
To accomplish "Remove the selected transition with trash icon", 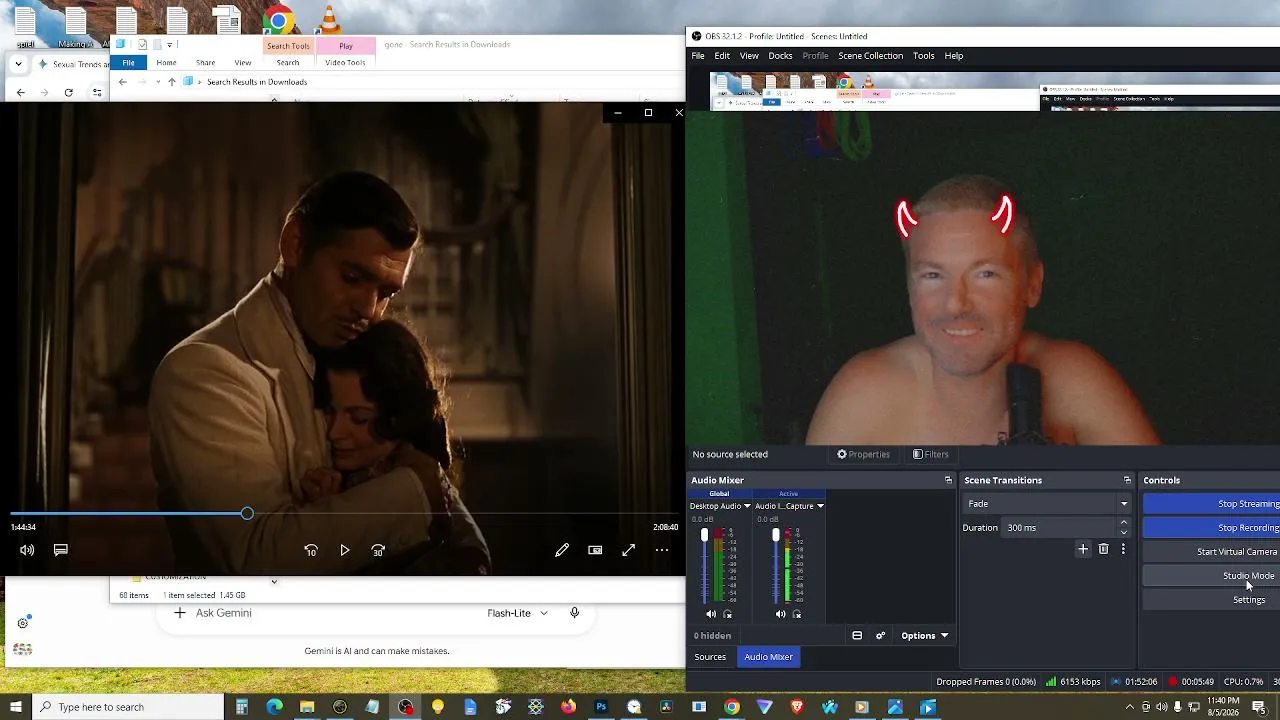I will pyautogui.click(x=1103, y=549).
